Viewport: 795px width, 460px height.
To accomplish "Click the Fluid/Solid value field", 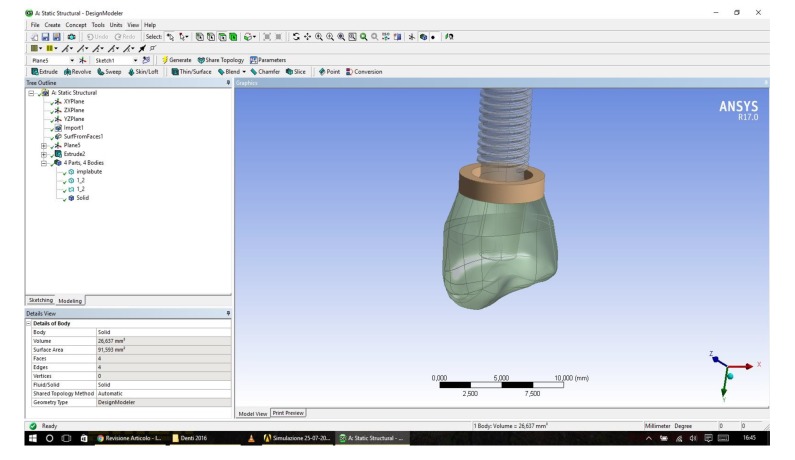I will [160, 384].
